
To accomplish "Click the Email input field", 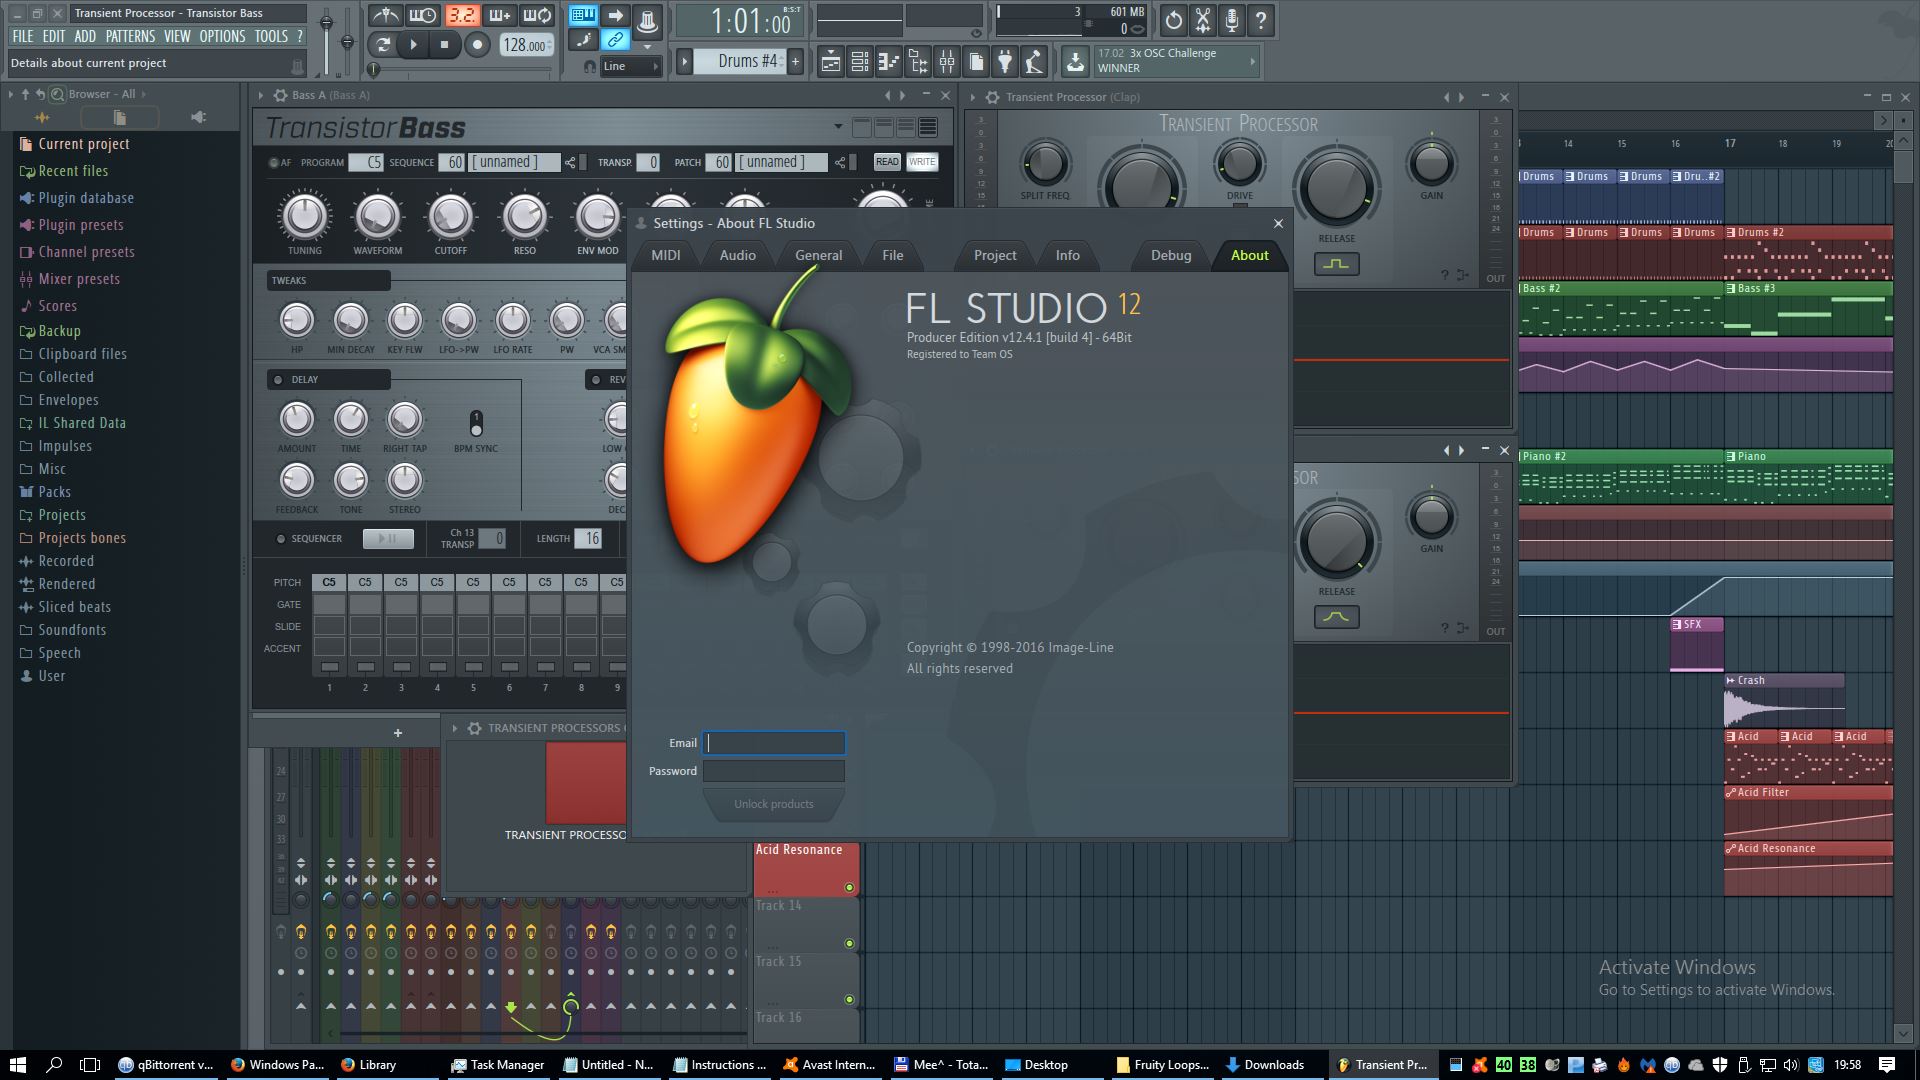I will click(774, 743).
